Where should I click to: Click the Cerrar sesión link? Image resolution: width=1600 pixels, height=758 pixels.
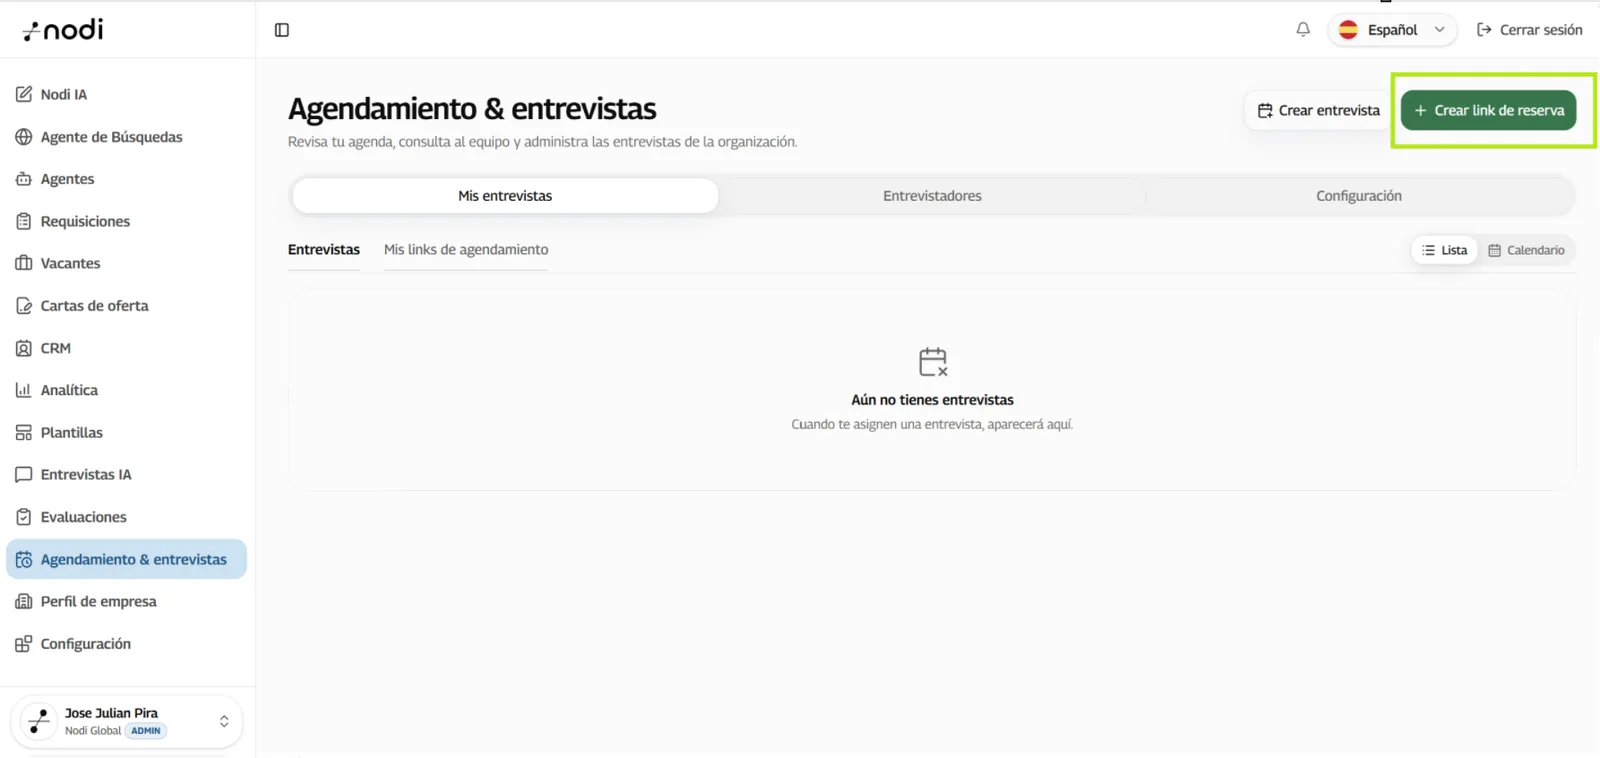tap(1530, 30)
